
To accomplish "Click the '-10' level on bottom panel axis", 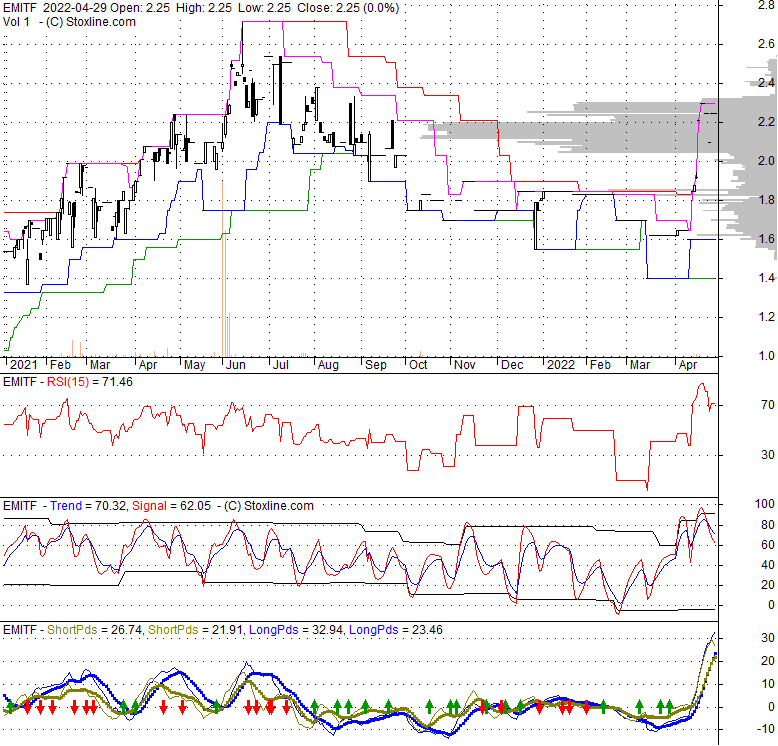I will pyautogui.click(x=766, y=729).
